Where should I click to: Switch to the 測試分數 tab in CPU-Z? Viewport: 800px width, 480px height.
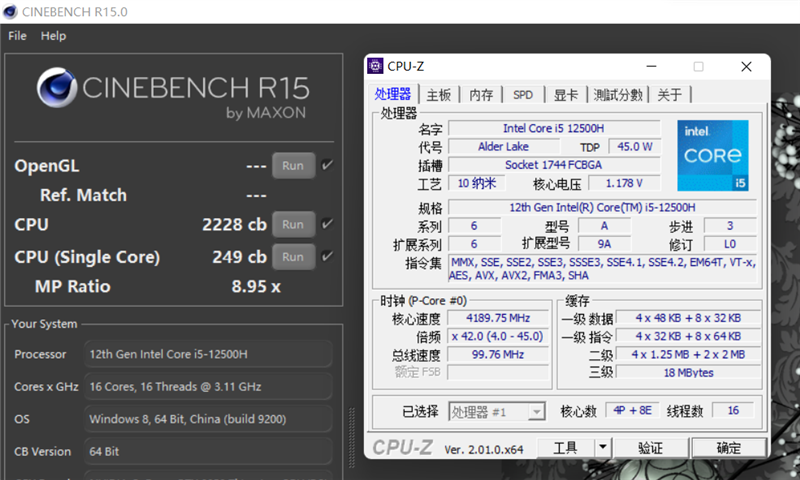[x=618, y=95]
